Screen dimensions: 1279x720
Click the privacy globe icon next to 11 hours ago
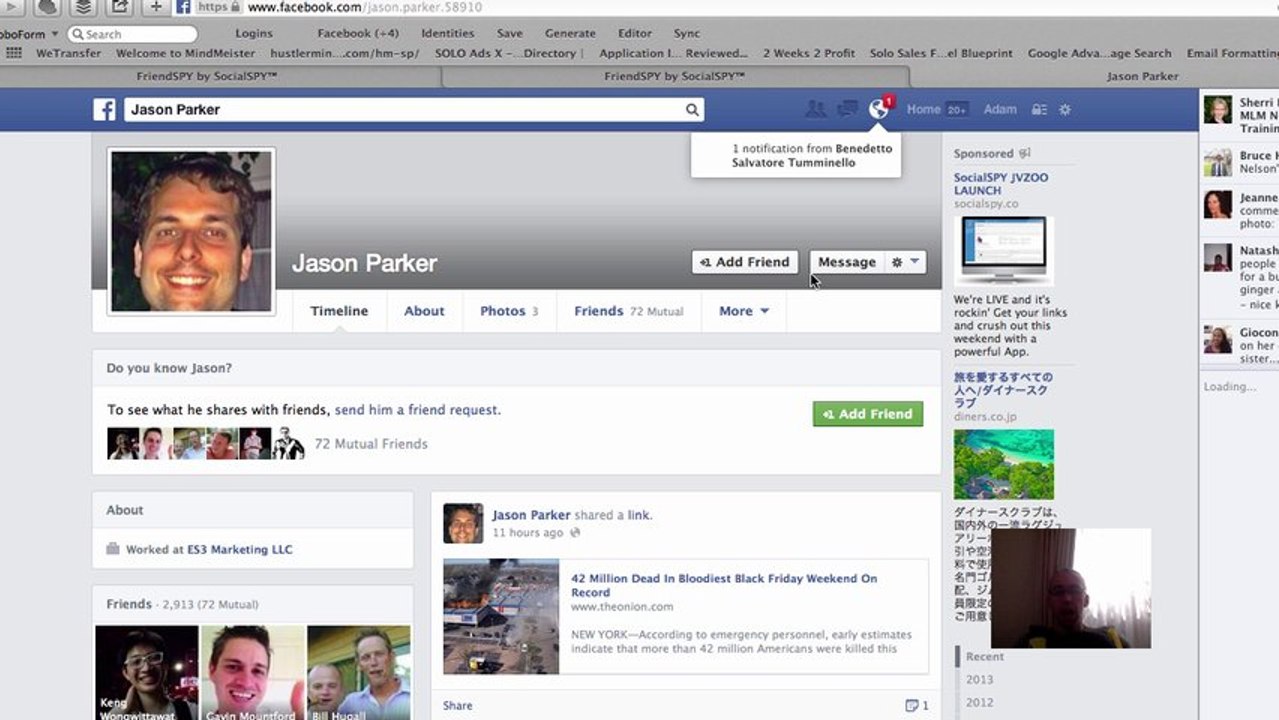point(575,533)
